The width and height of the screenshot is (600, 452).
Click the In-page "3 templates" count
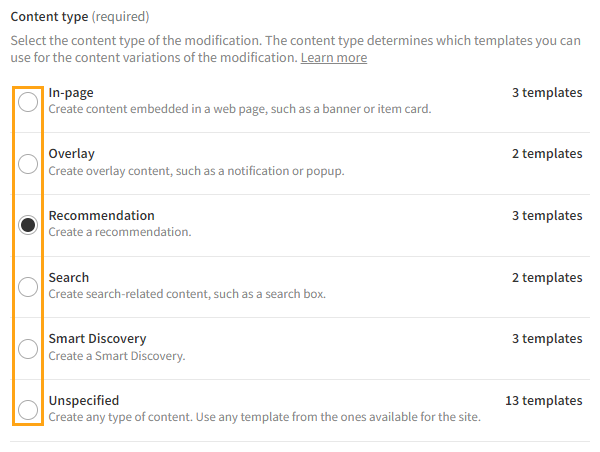click(546, 93)
